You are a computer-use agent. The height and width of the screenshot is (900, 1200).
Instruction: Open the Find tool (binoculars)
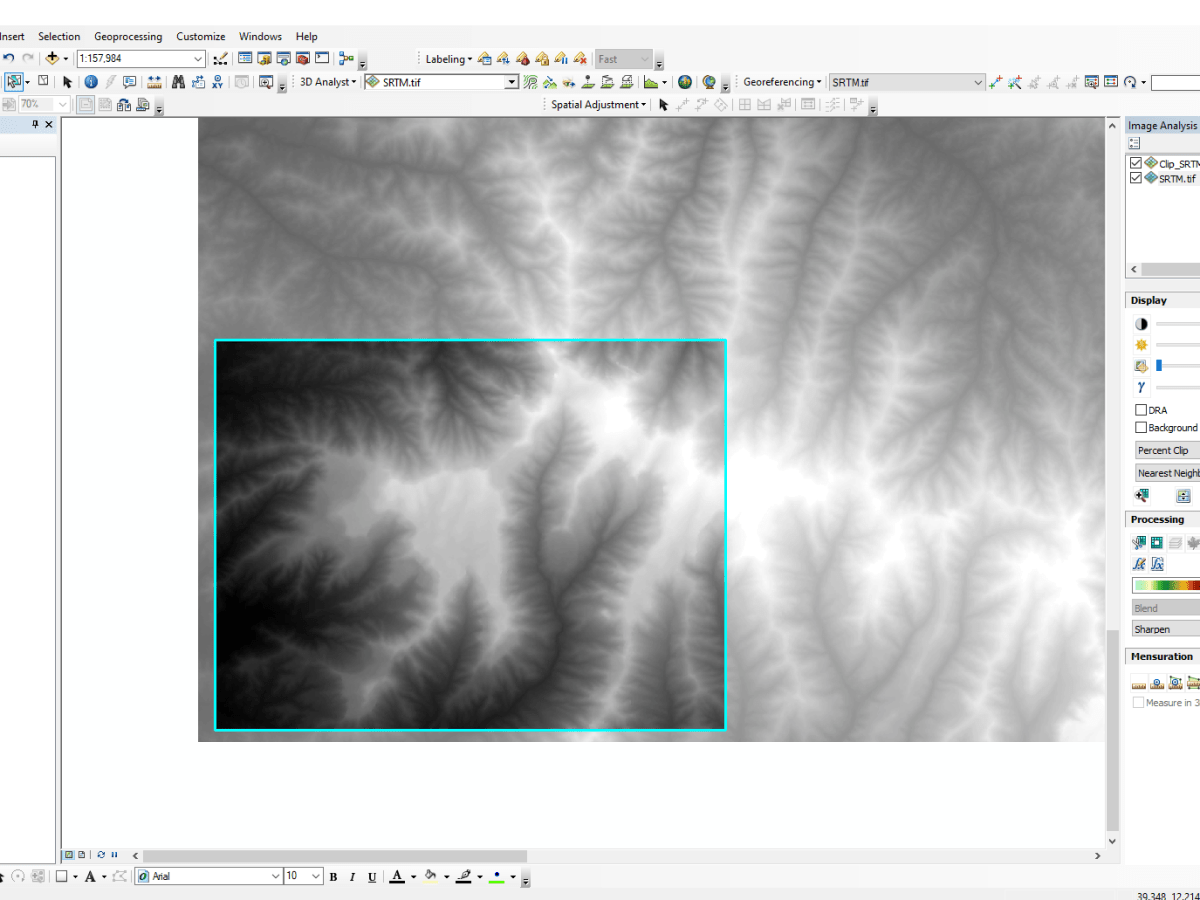click(179, 82)
